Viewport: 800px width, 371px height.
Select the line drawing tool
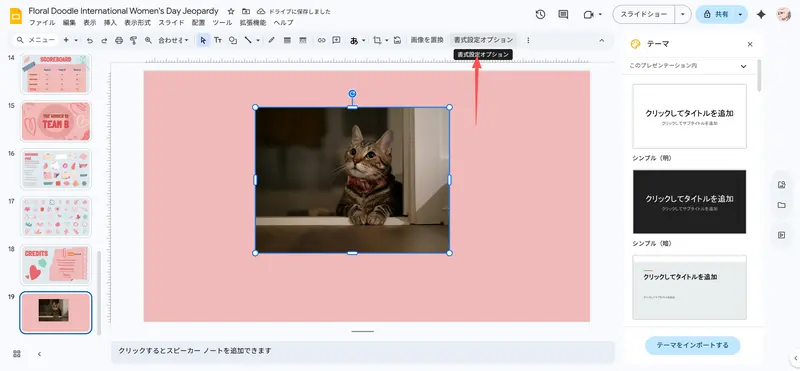tap(248, 40)
